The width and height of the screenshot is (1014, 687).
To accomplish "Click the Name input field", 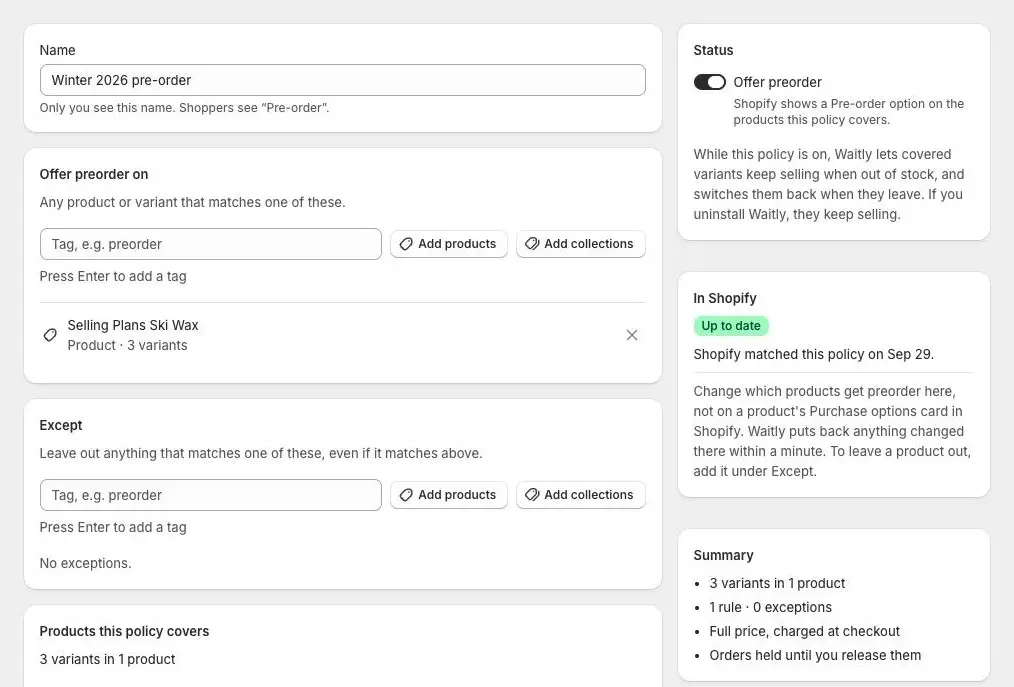I will point(342,80).
